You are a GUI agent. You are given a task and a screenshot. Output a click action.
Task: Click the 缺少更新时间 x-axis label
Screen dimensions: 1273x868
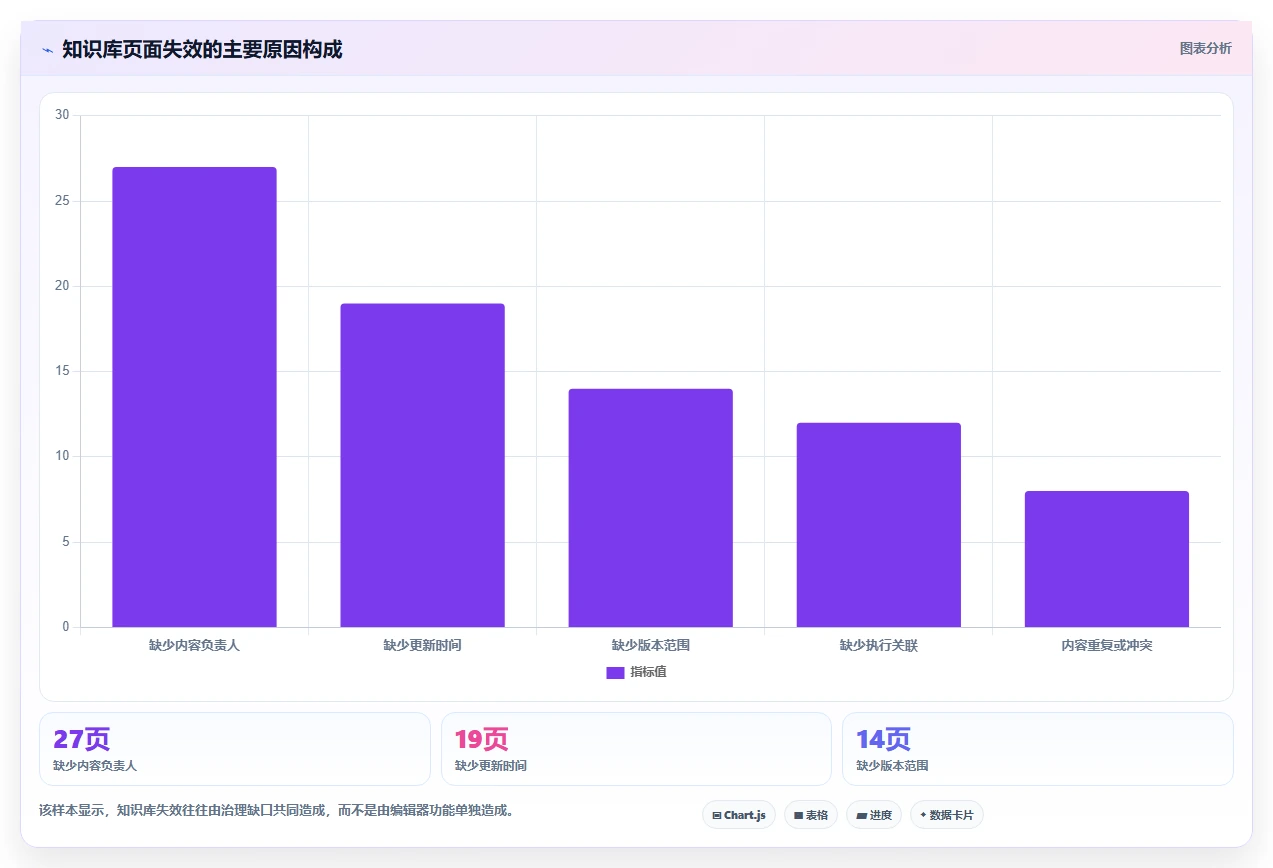(x=422, y=646)
